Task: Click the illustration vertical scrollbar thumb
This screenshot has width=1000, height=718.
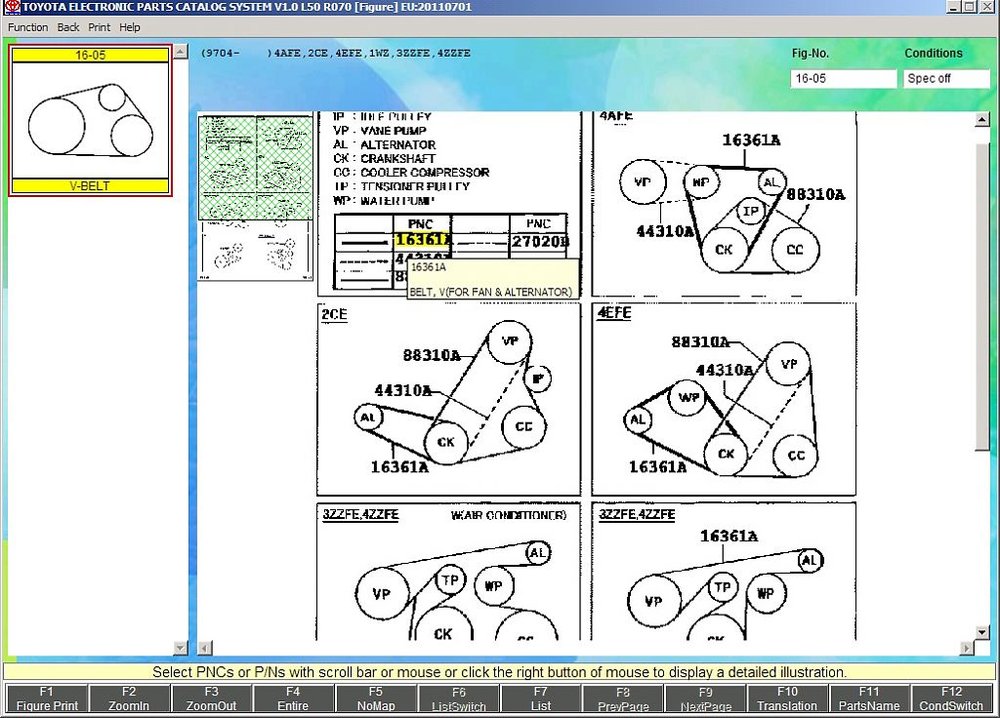Action: pyautogui.click(x=982, y=297)
